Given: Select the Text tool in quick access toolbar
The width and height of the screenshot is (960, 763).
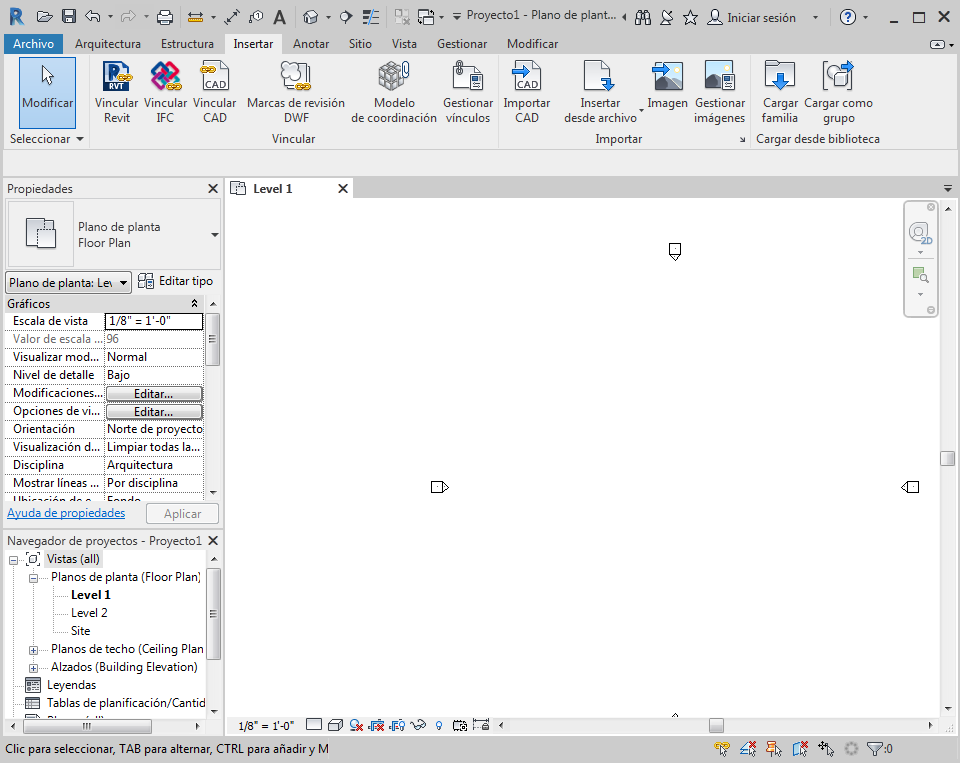Looking at the screenshot, I should pyautogui.click(x=279, y=17).
